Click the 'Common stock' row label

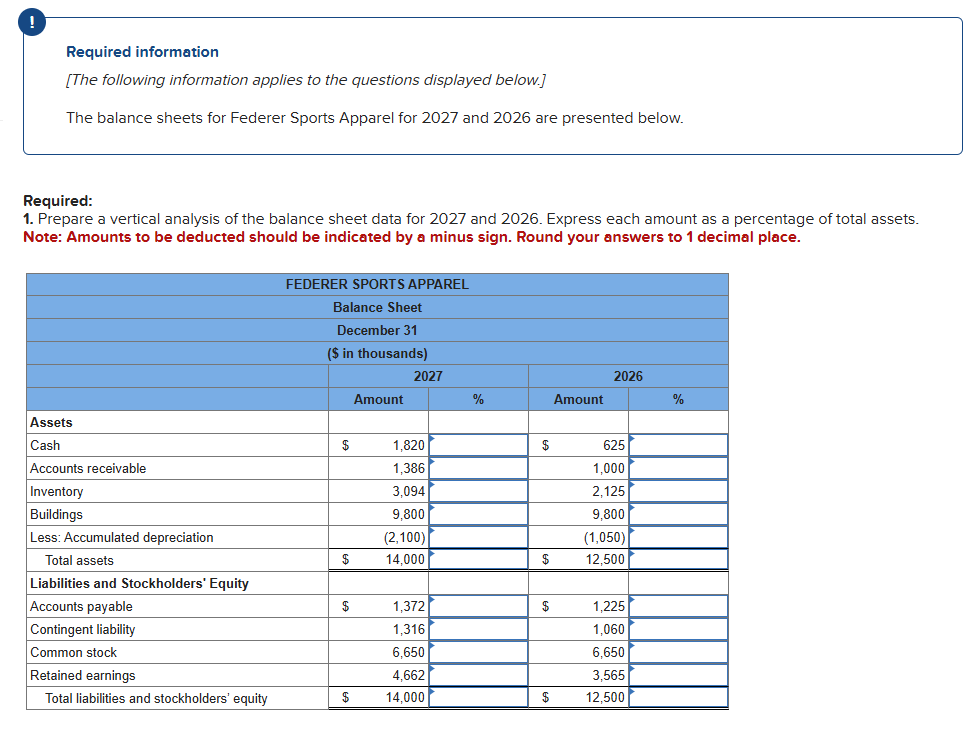[x=74, y=653]
